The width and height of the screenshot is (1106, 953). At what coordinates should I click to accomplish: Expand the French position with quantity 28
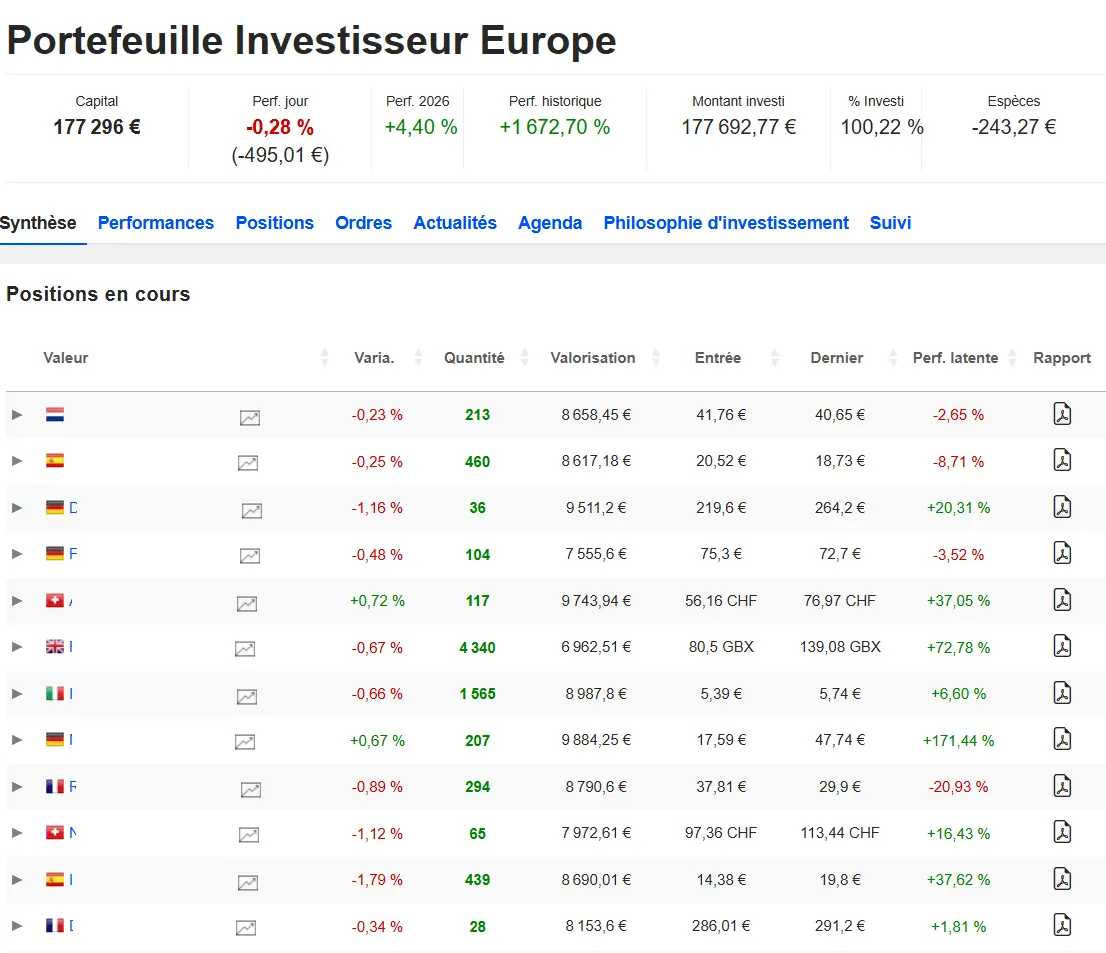pyautogui.click(x=17, y=925)
